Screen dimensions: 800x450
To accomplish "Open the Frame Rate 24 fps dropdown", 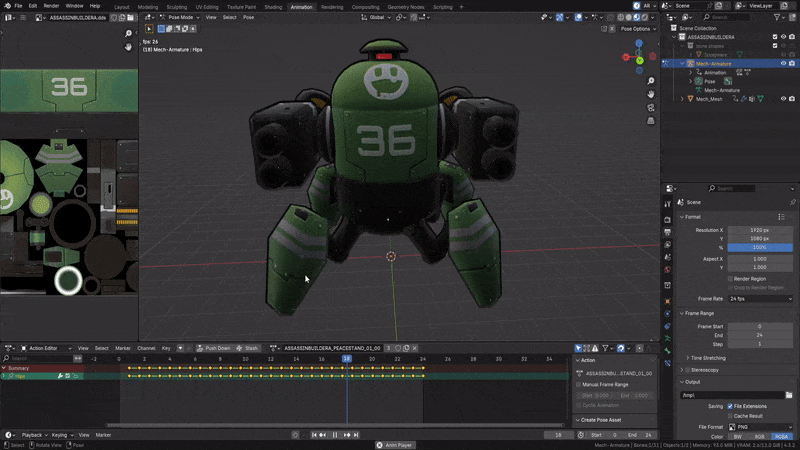I will click(759, 298).
